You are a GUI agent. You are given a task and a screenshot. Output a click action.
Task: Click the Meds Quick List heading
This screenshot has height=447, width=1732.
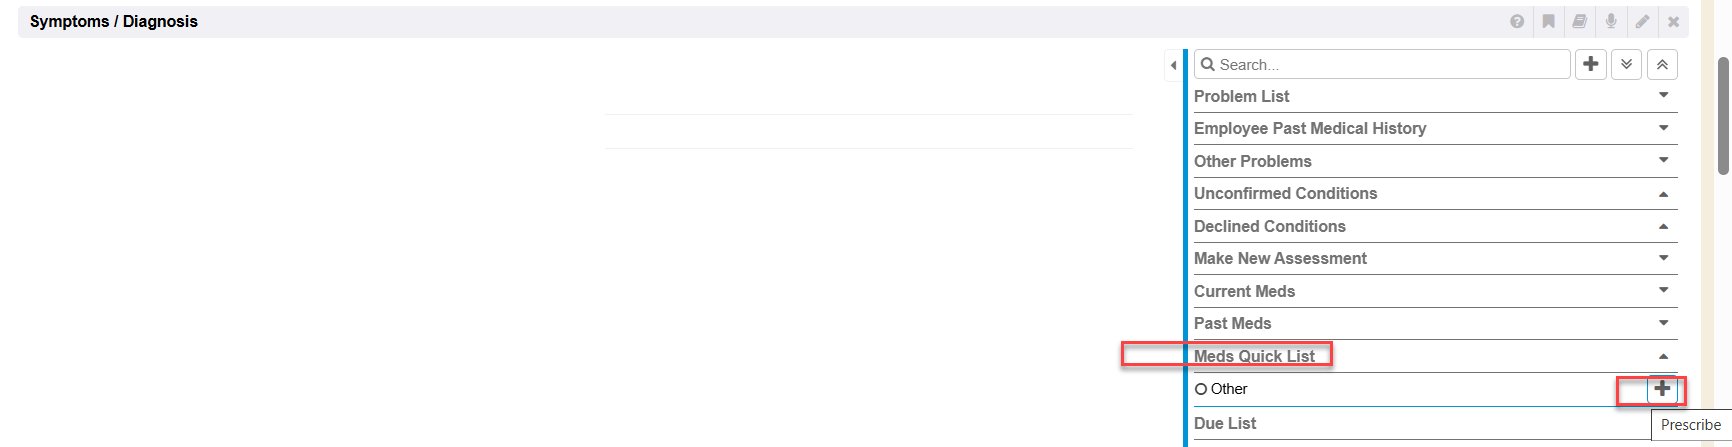1254,356
